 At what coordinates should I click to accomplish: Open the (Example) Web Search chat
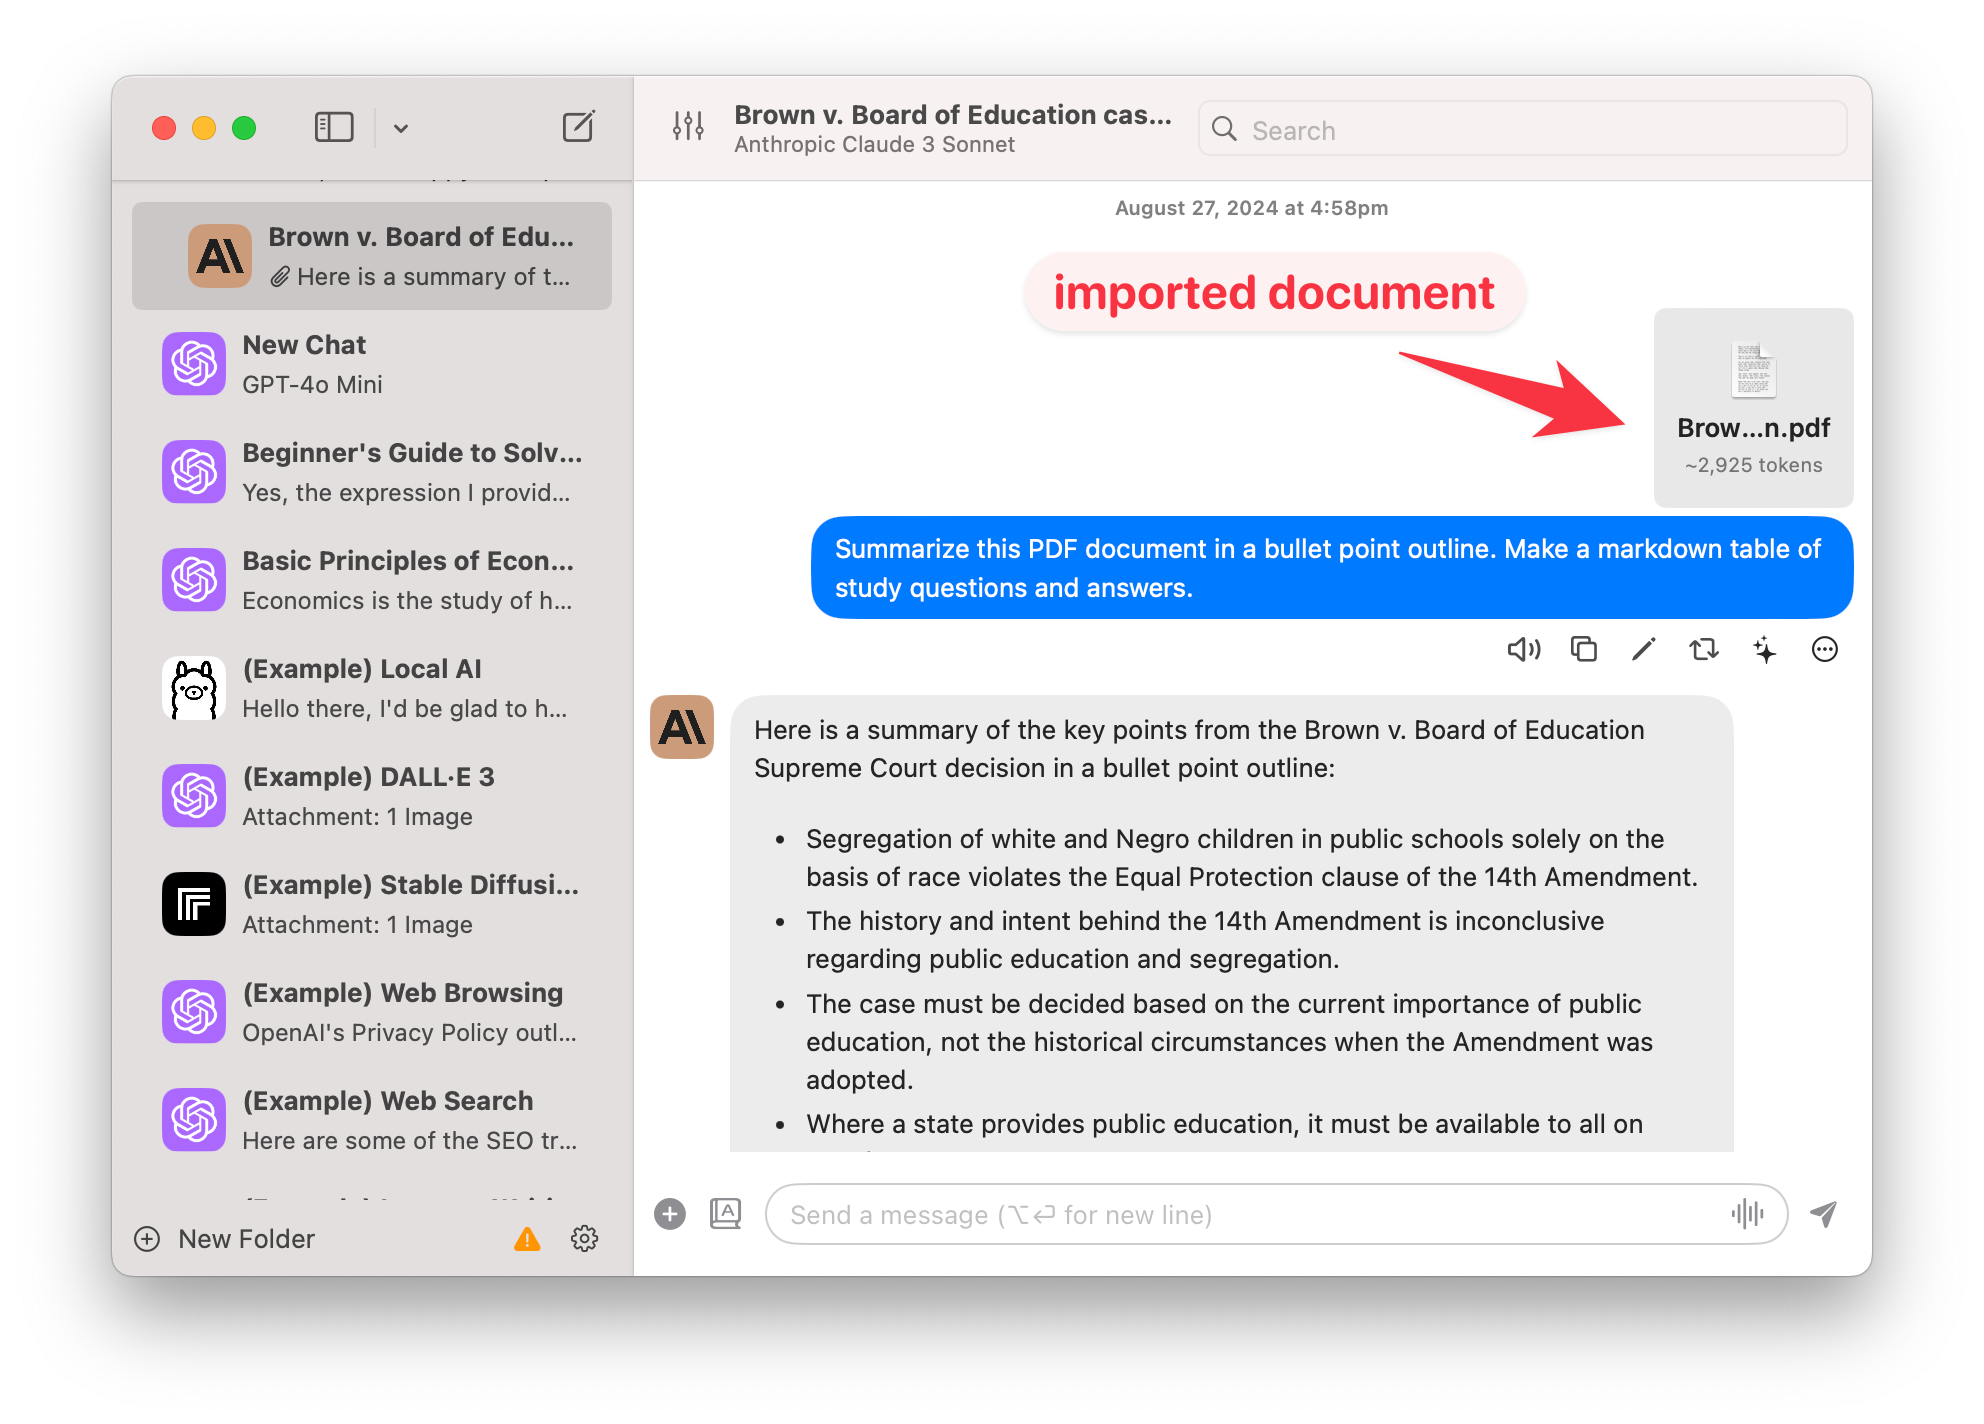372,1120
